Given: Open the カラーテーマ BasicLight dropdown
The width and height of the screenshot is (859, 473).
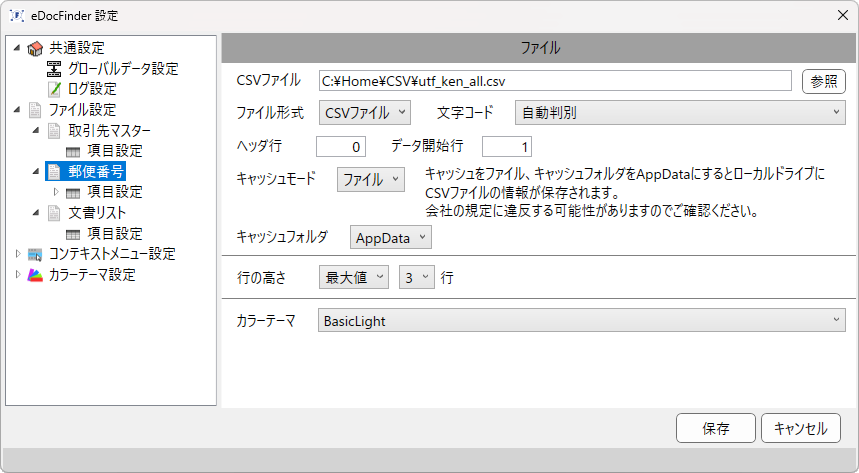Looking at the screenshot, I should 581,320.
